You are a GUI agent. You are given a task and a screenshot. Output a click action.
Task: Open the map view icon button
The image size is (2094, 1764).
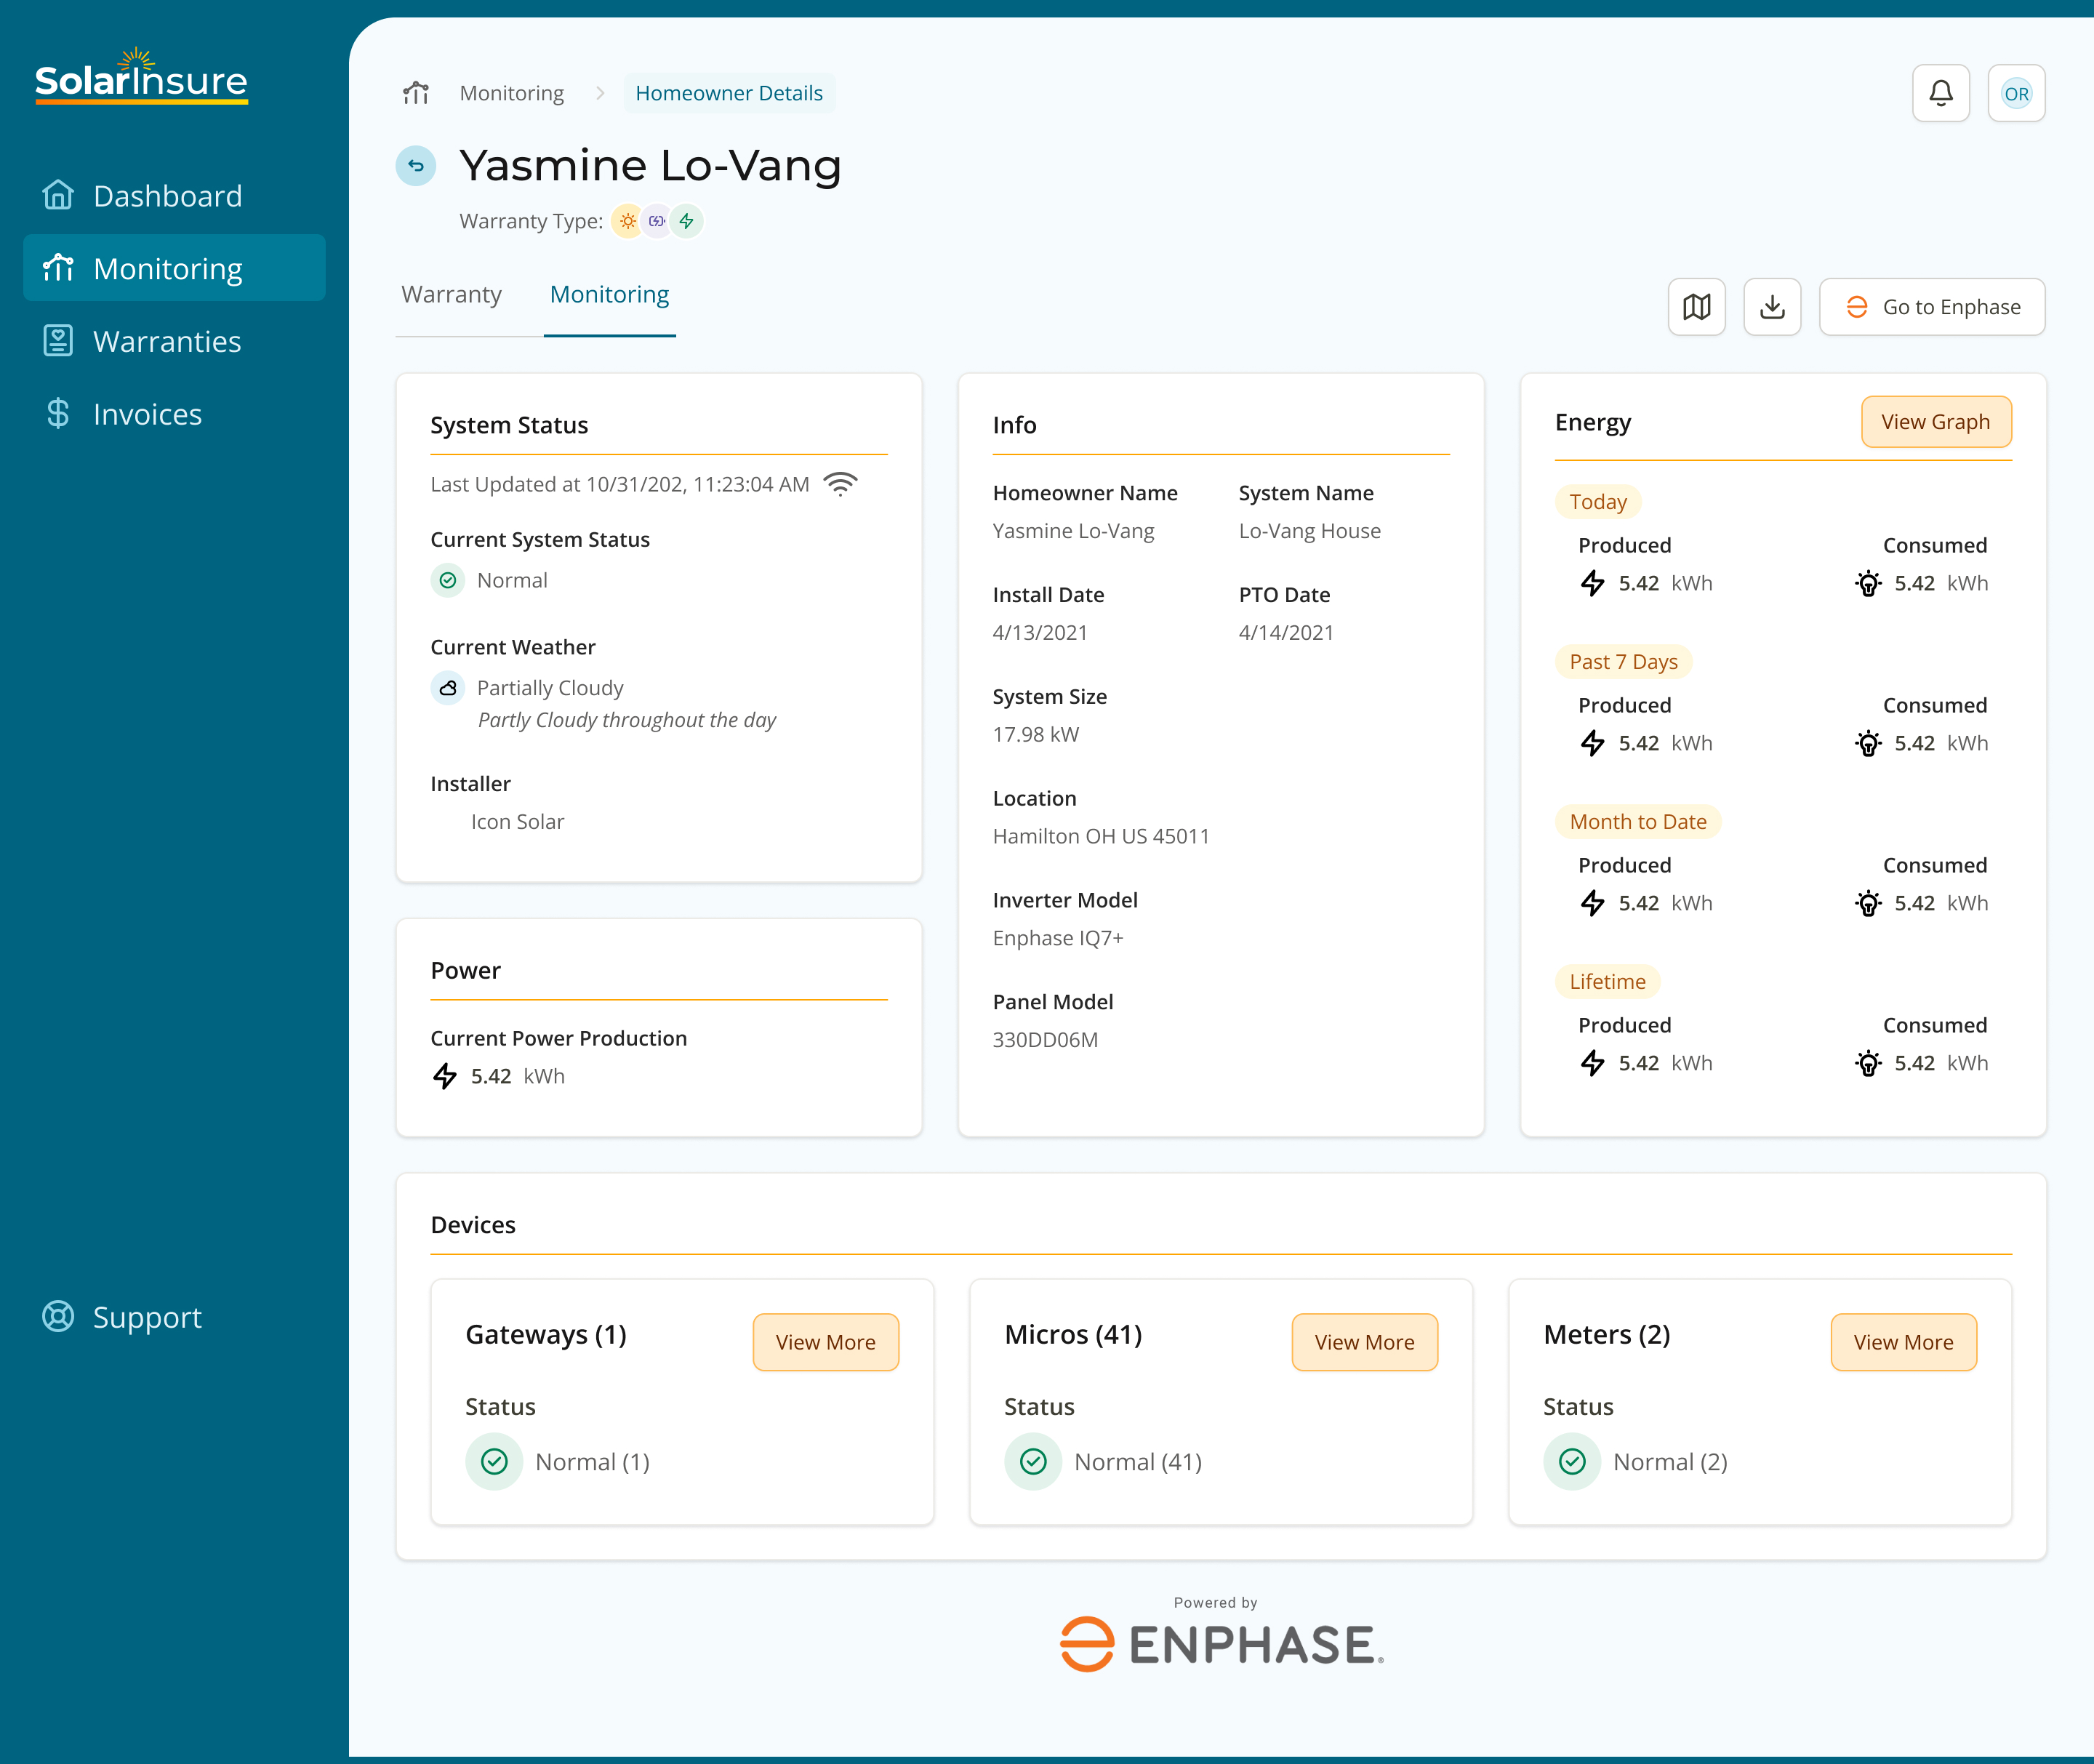tap(1696, 307)
